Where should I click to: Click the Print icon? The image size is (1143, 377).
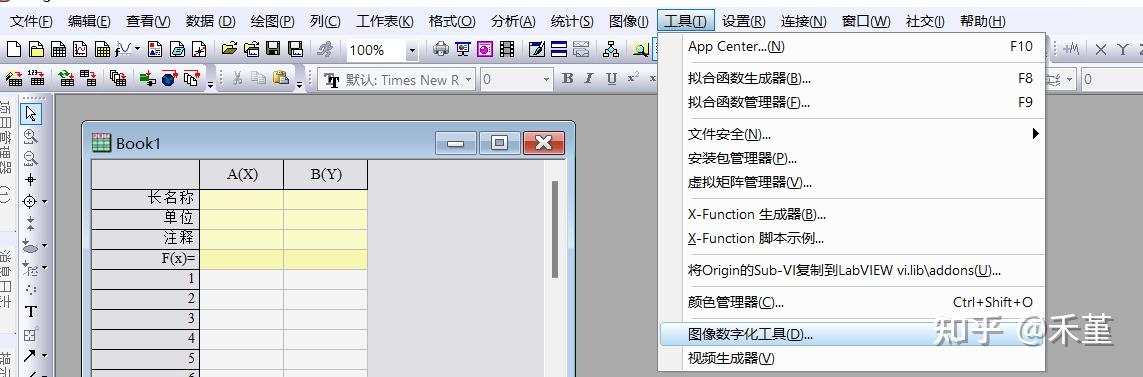[441, 50]
